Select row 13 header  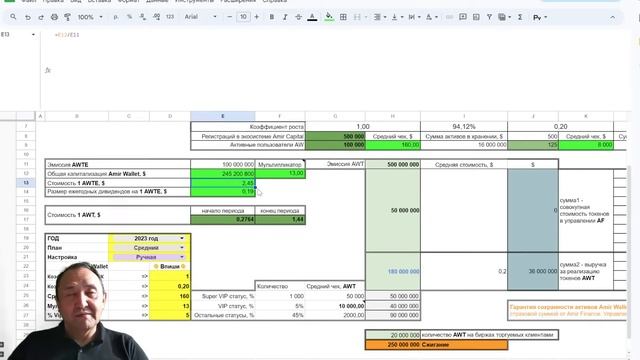tap(26, 182)
